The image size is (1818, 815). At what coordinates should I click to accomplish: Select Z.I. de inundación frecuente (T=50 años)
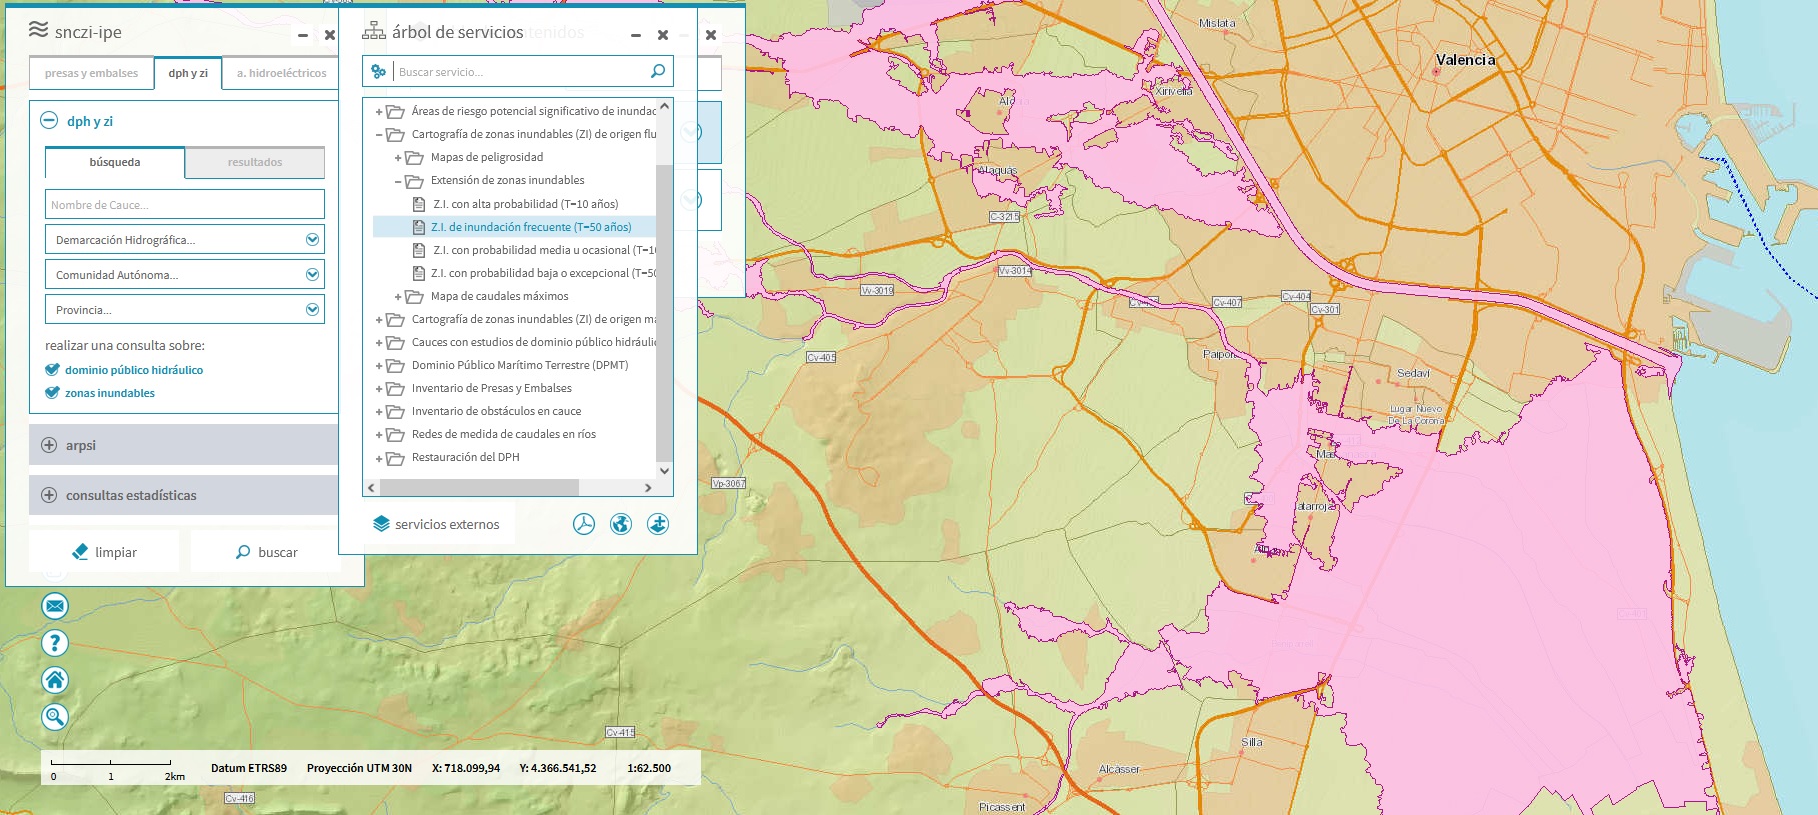(x=531, y=227)
